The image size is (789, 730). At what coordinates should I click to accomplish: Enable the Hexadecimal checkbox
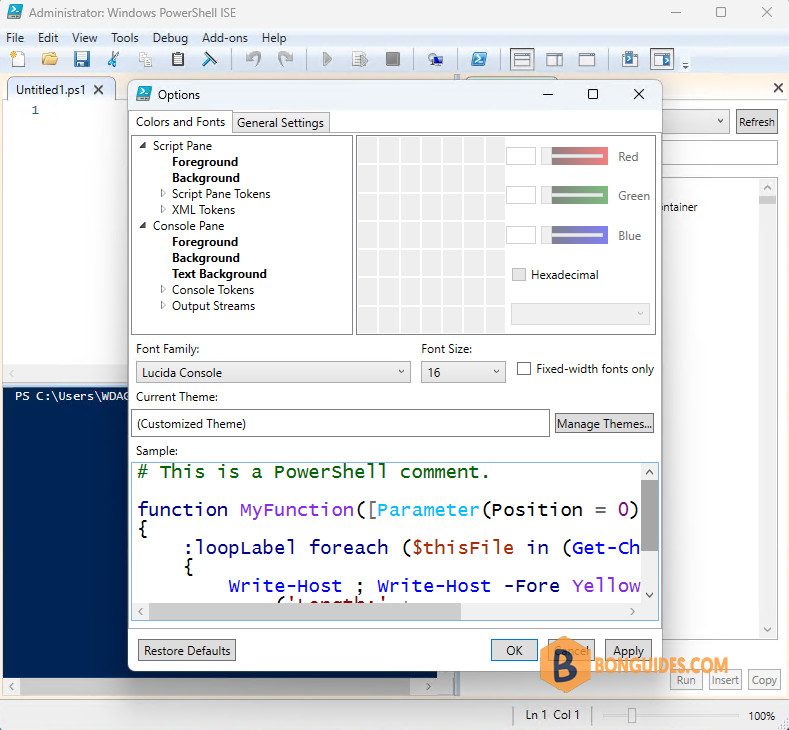pos(518,274)
